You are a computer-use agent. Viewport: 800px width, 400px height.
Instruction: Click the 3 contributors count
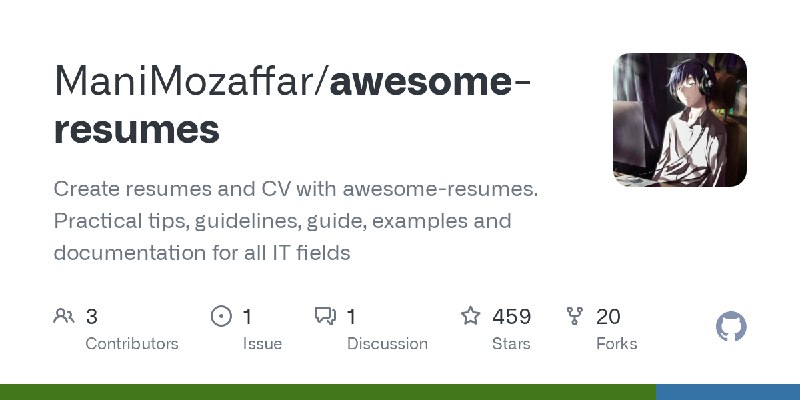pyautogui.click(x=91, y=317)
